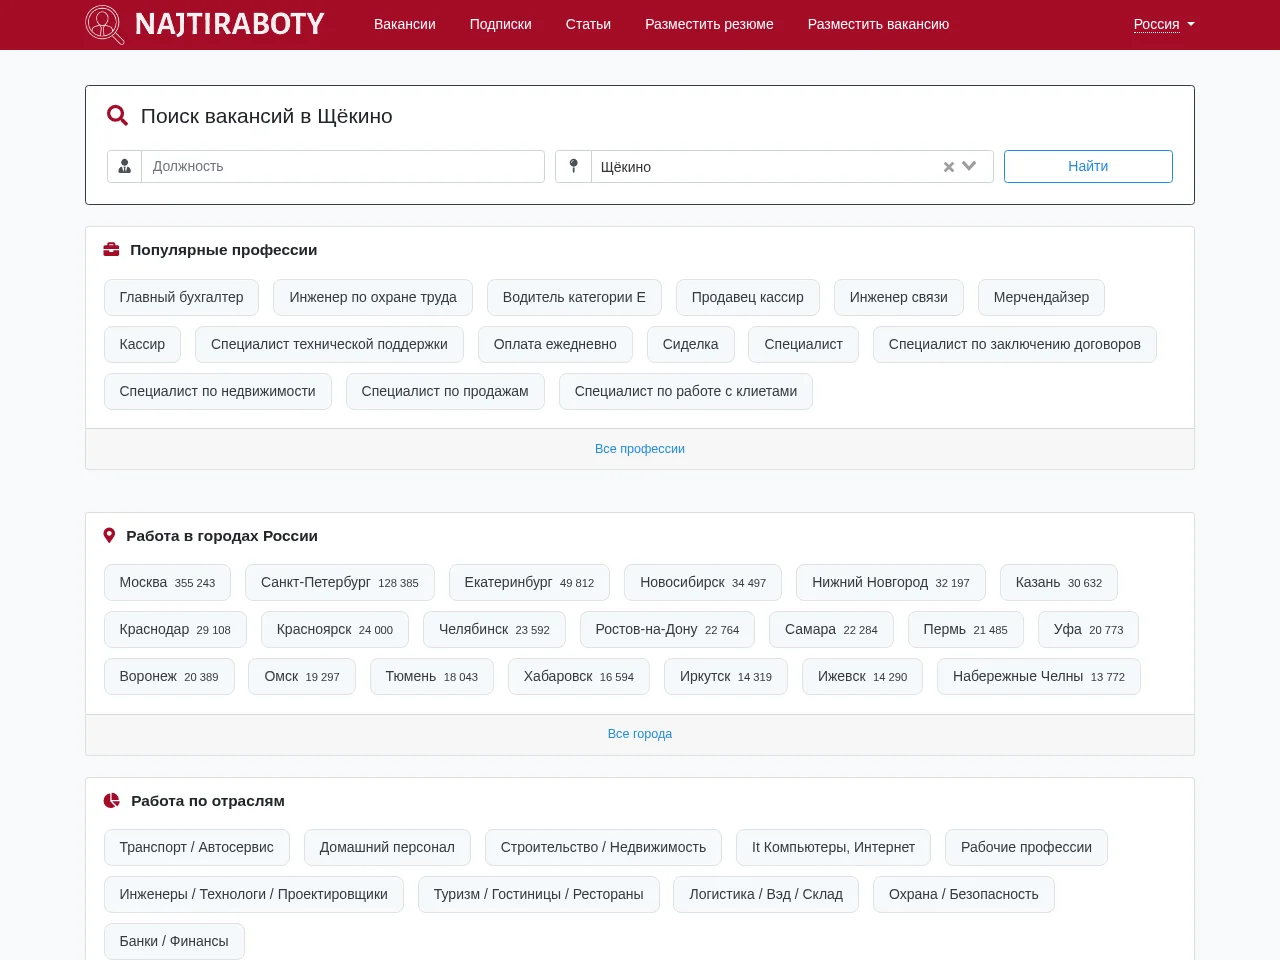Viewport: 1280px width, 960px height.
Task: Choose Водитель категории Е profession
Action: (574, 297)
